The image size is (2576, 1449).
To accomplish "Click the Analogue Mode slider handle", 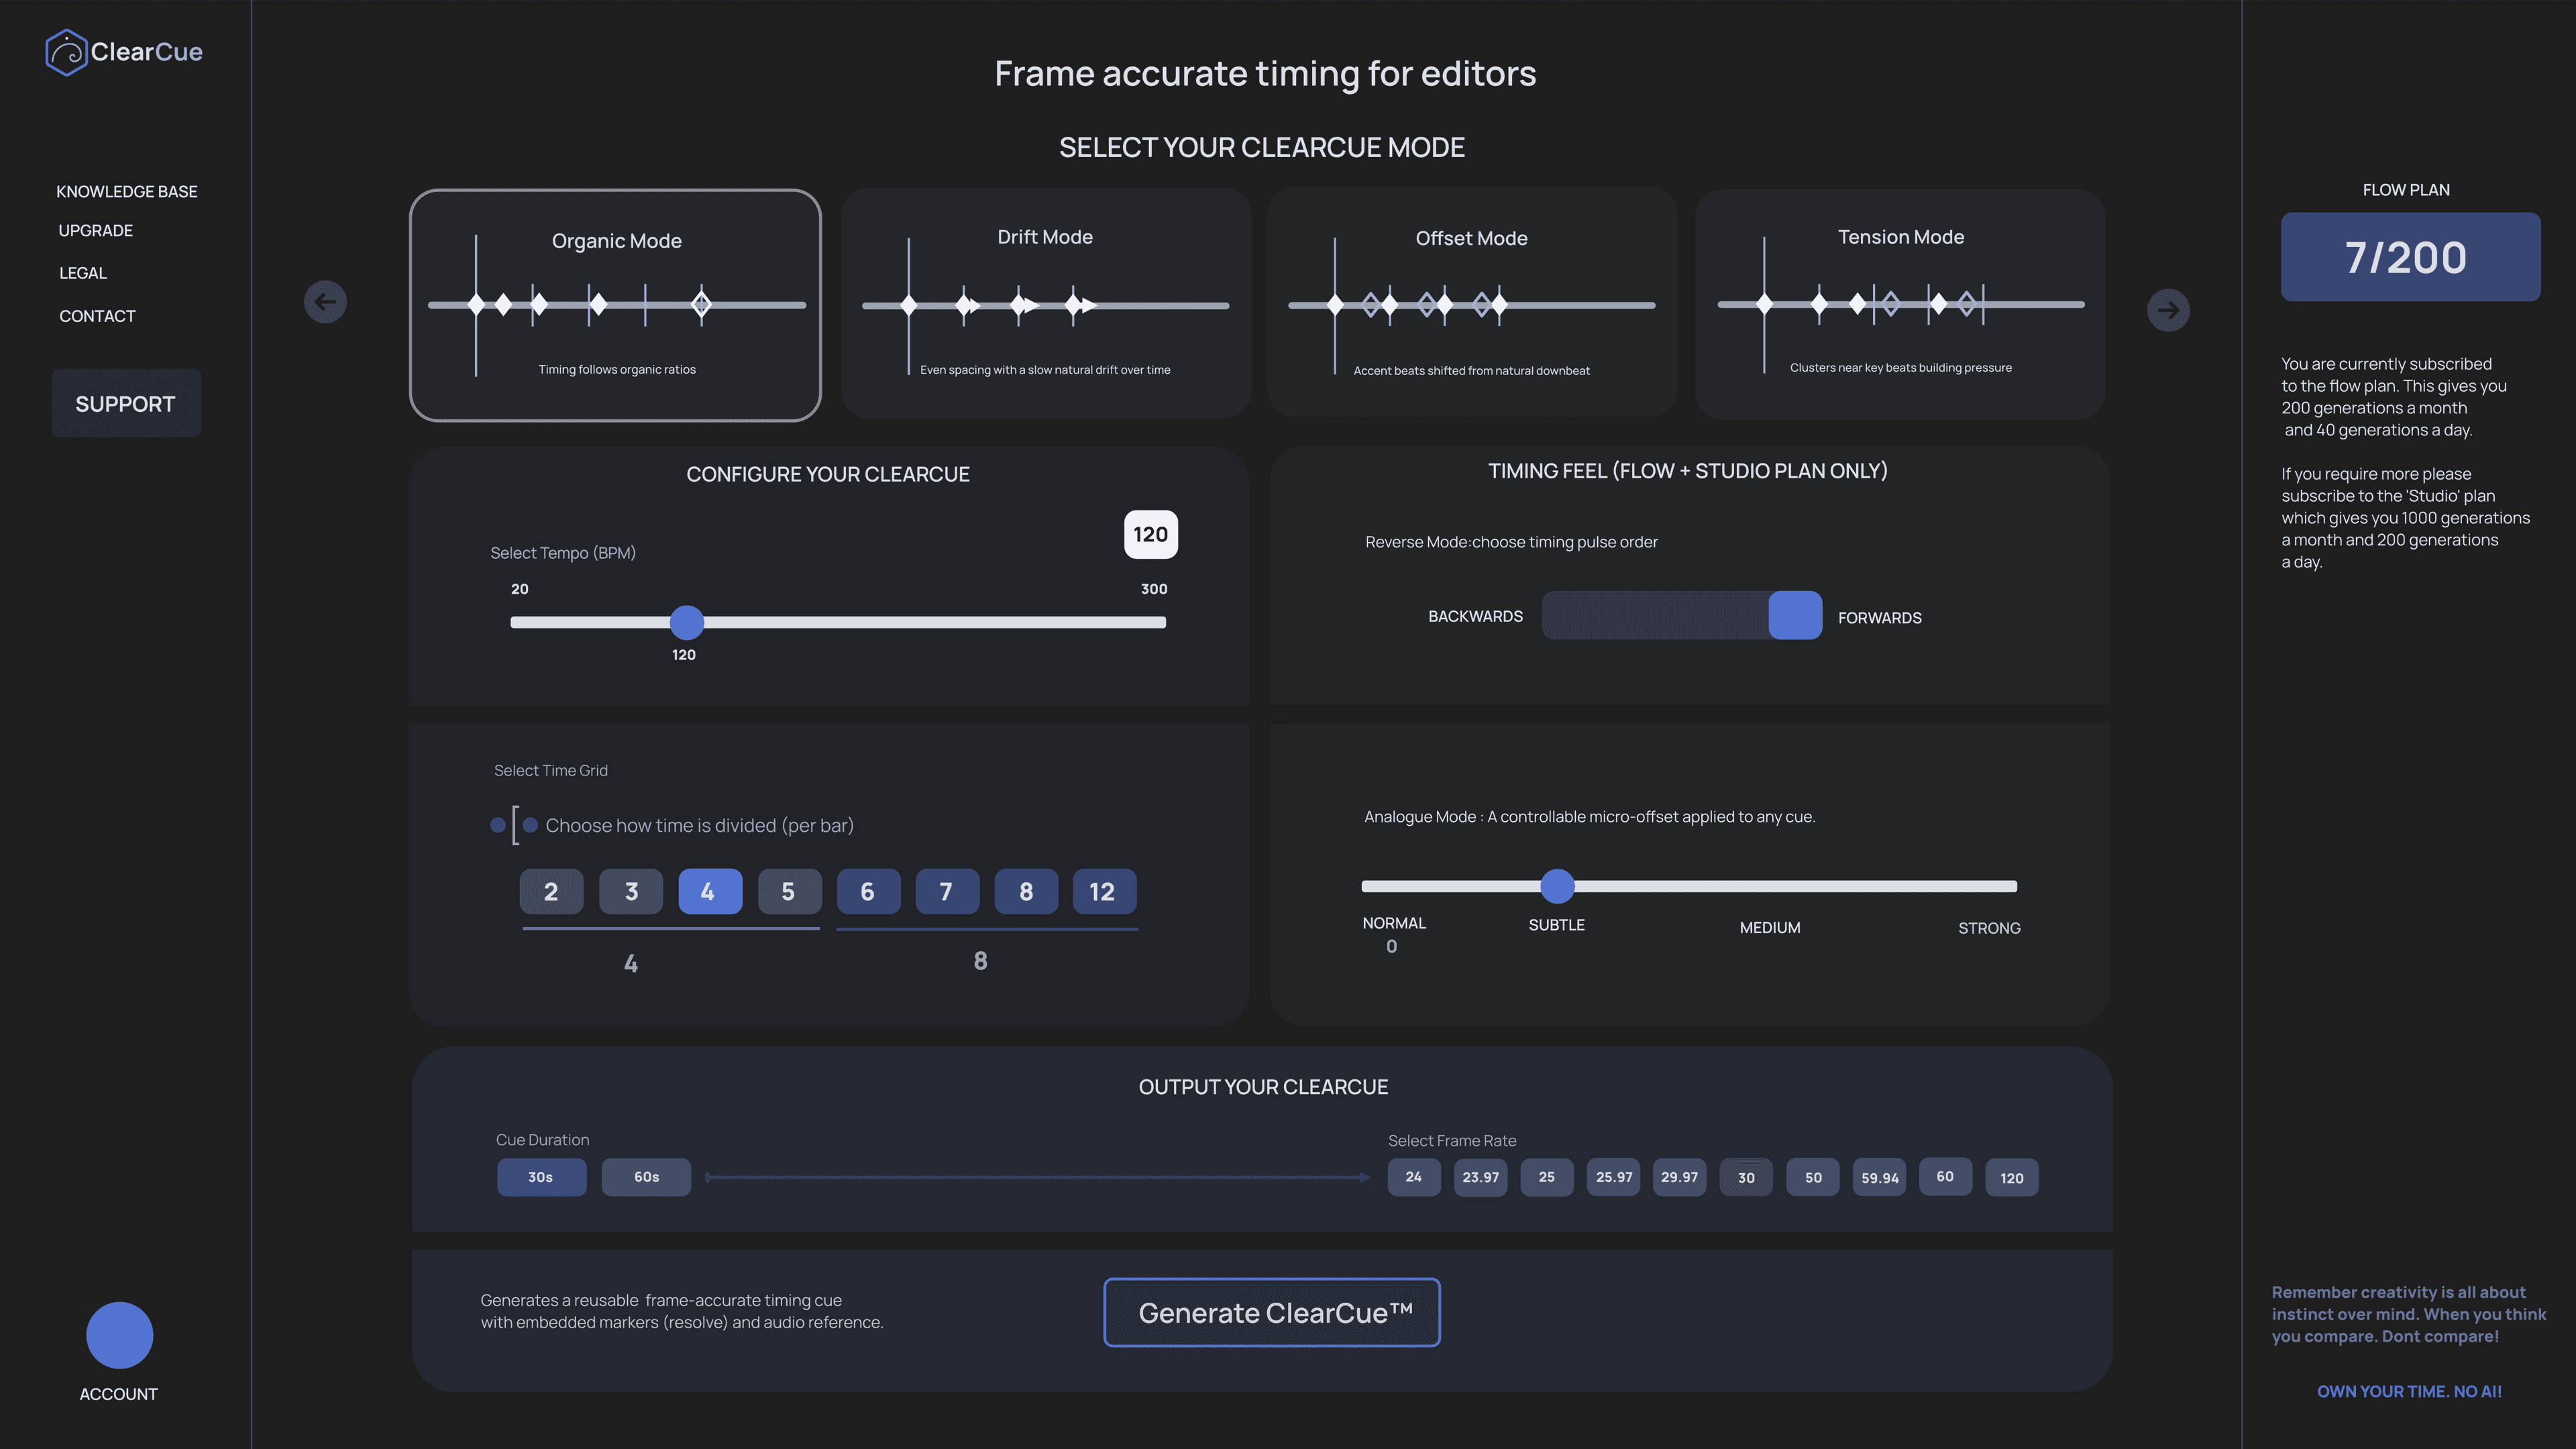I will pyautogui.click(x=1557, y=886).
